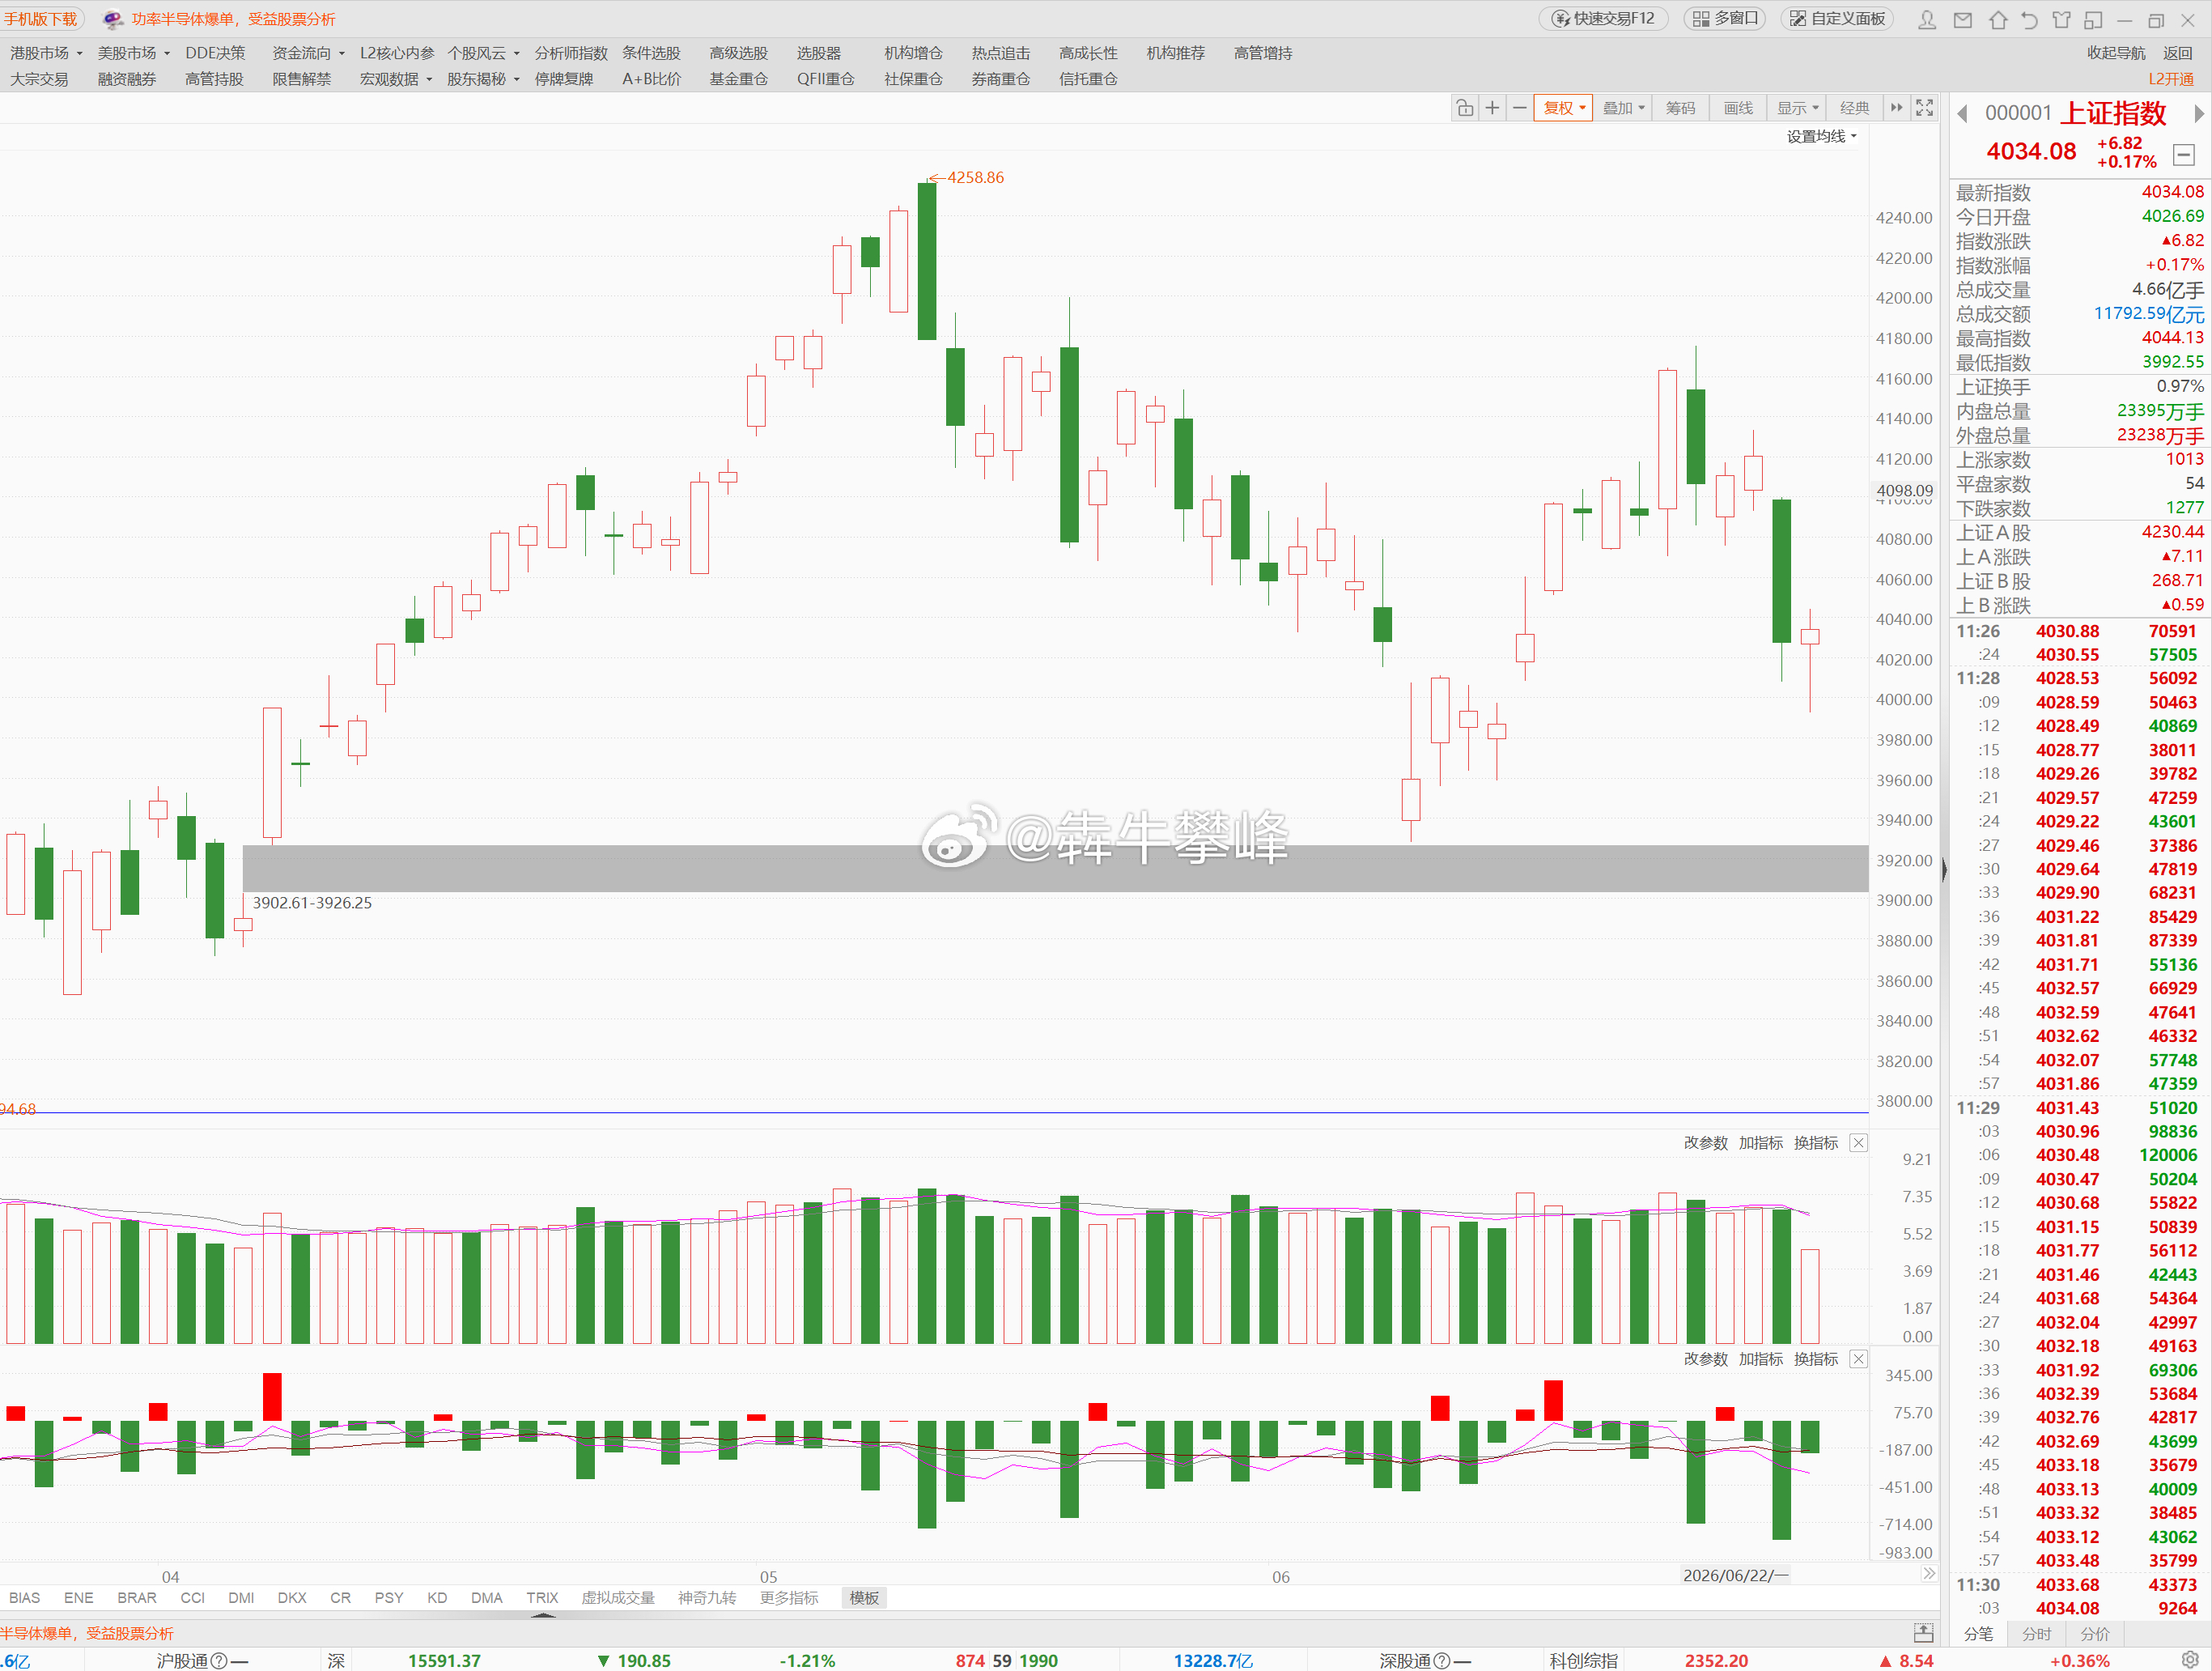Toggle the 筹码 chip distribution view
This screenshot has height=1671, width=2212.
point(1680,108)
